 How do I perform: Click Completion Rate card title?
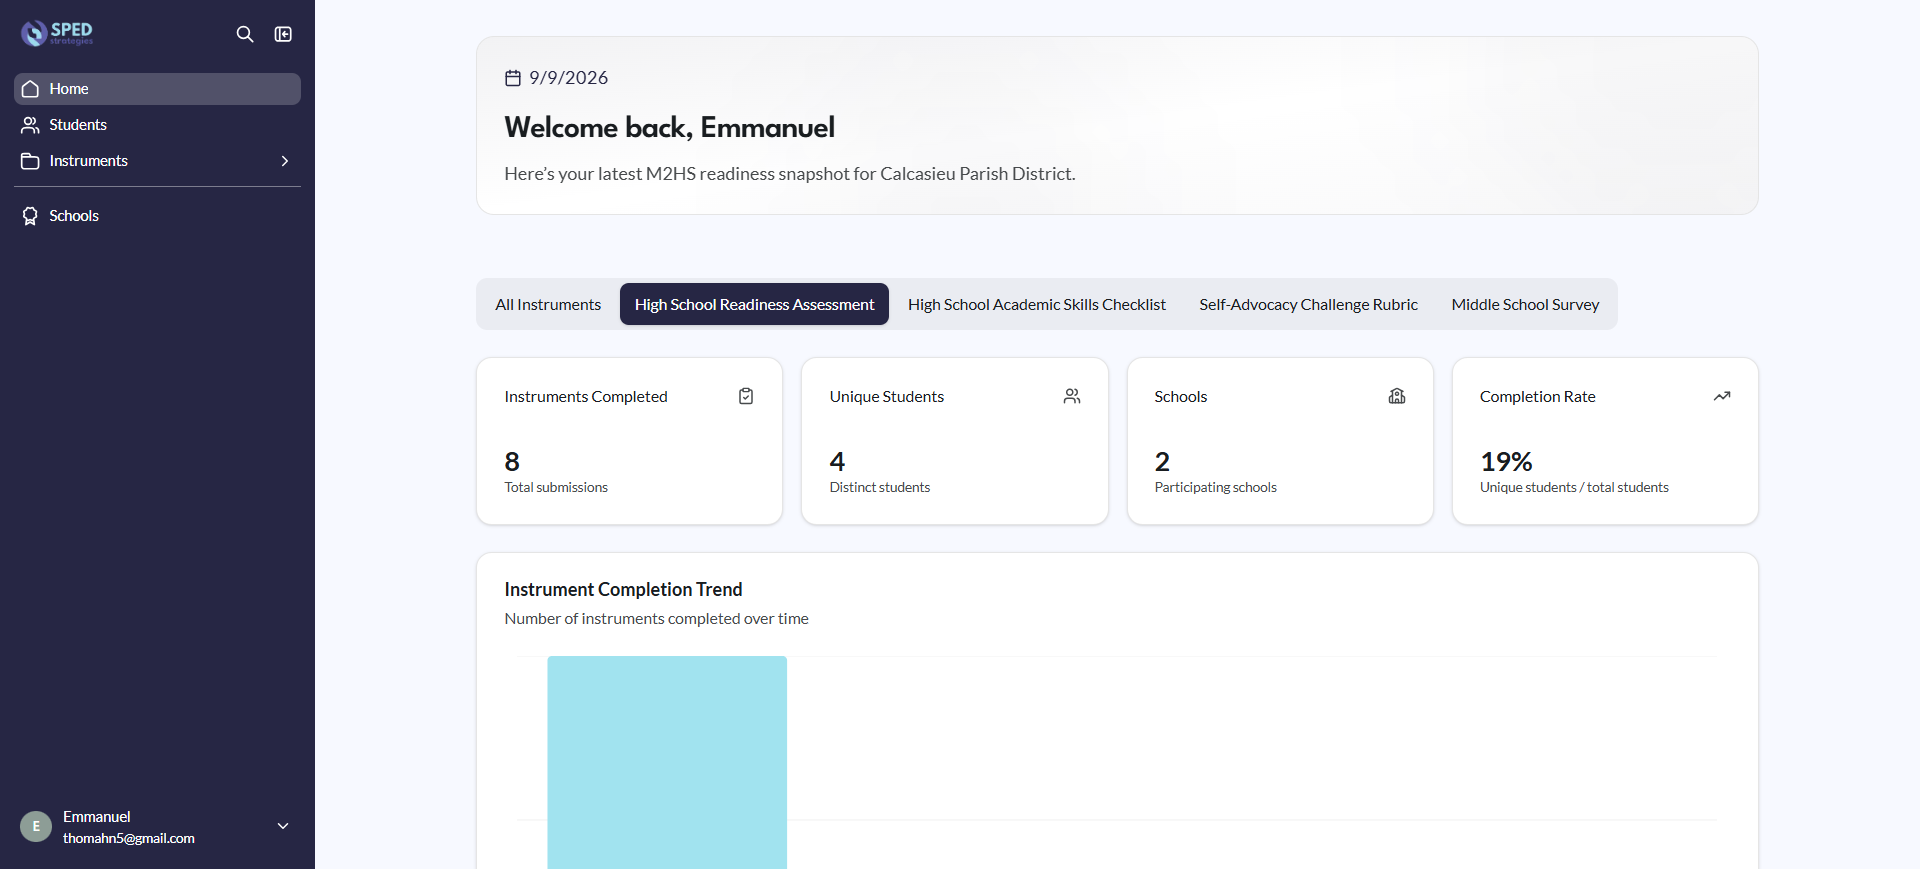click(1537, 397)
